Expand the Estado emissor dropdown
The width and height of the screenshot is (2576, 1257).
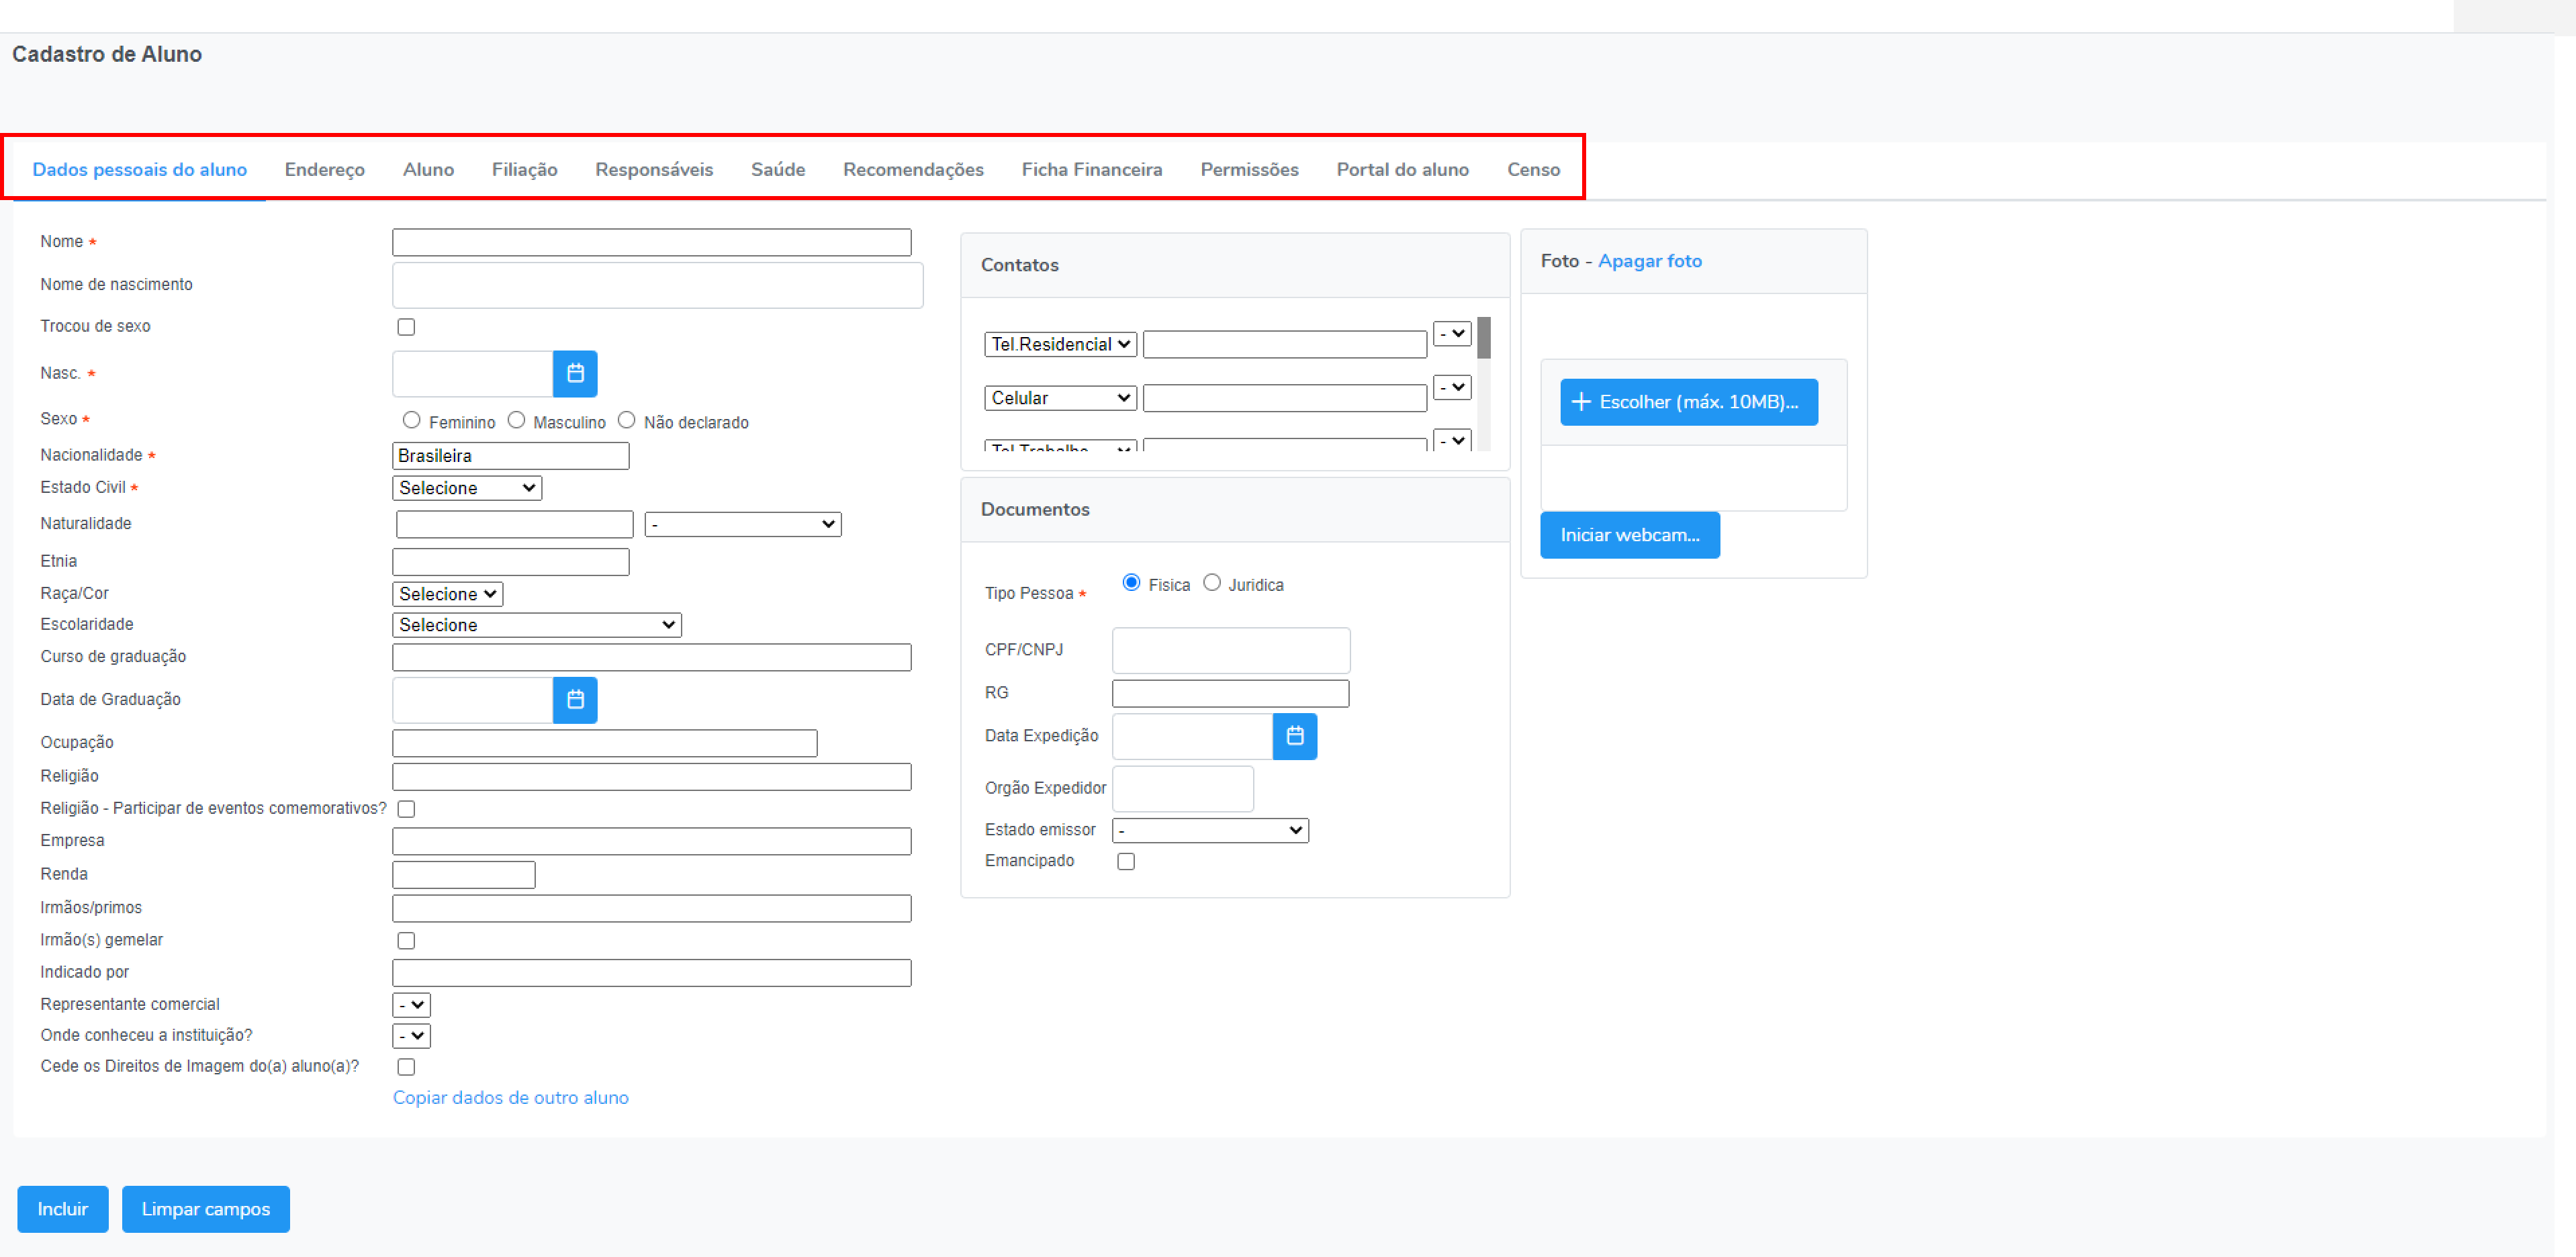point(1210,830)
